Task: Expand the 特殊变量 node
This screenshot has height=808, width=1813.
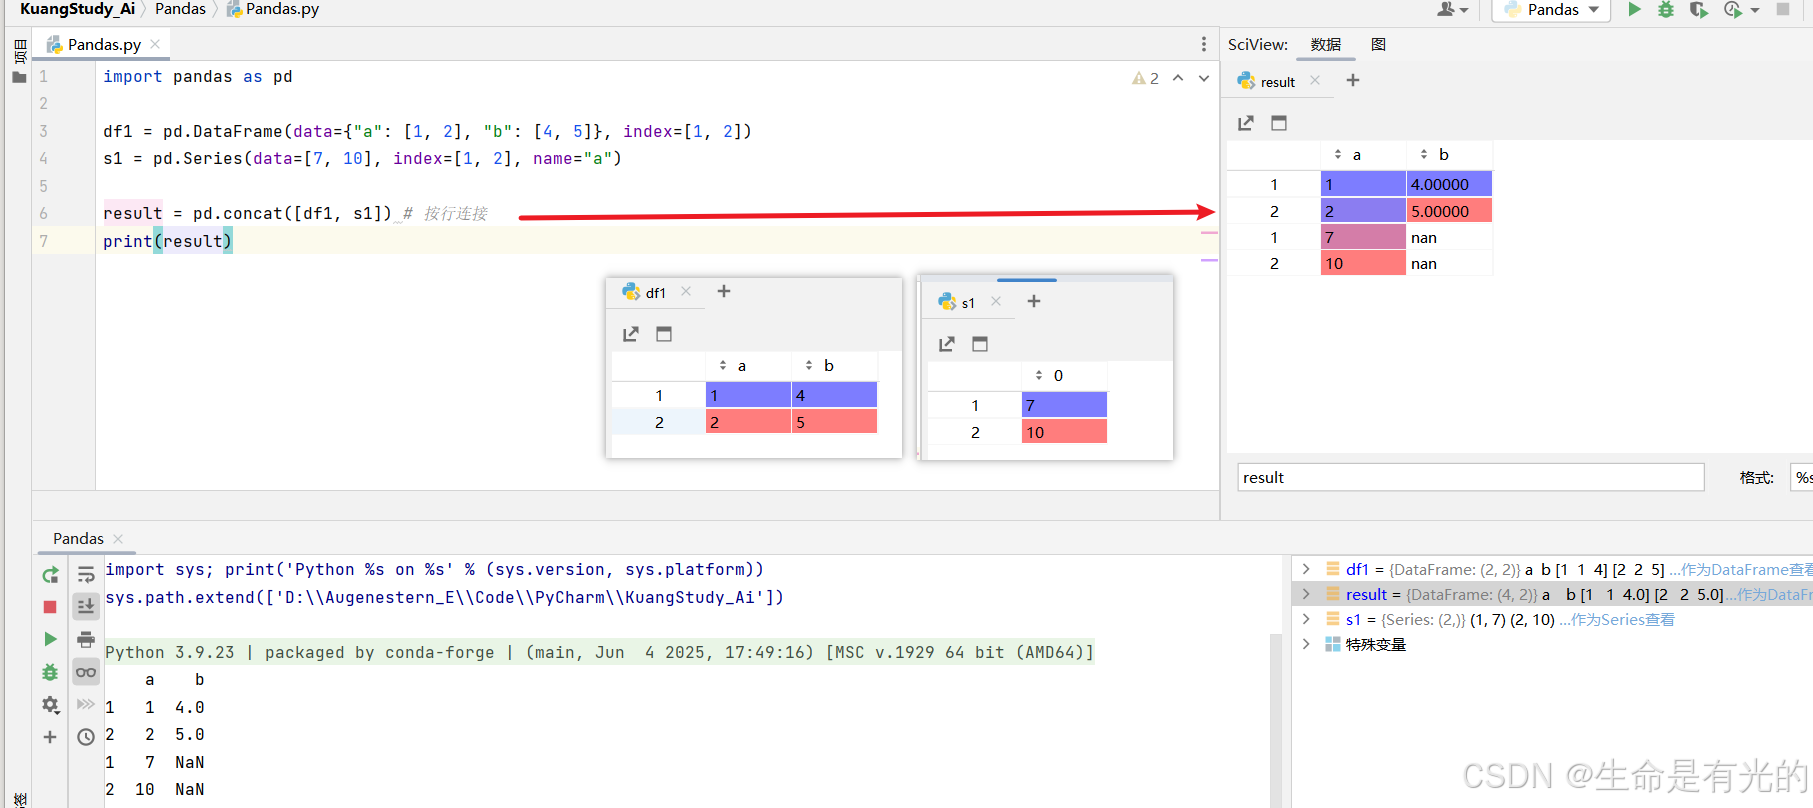Action: pyautogui.click(x=1306, y=644)
